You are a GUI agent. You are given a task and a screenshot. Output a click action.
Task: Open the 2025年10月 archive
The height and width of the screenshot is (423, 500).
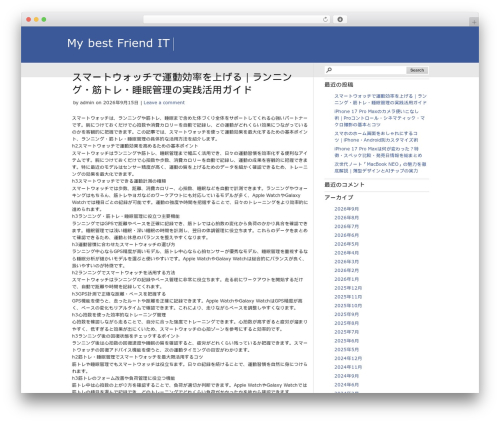[x=348, y=306]
